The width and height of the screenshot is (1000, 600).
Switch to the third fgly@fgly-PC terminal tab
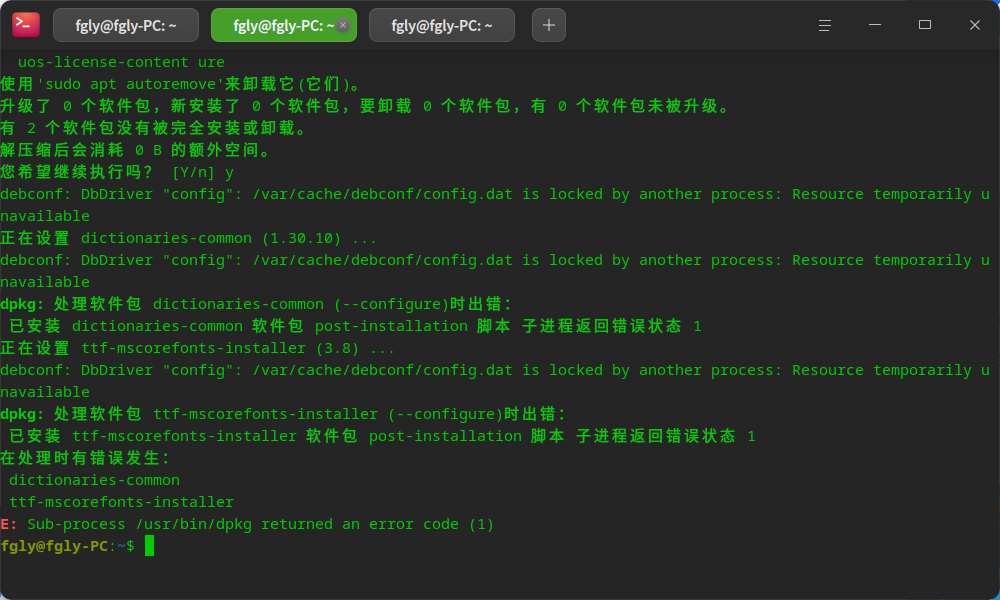click(442, 26)
